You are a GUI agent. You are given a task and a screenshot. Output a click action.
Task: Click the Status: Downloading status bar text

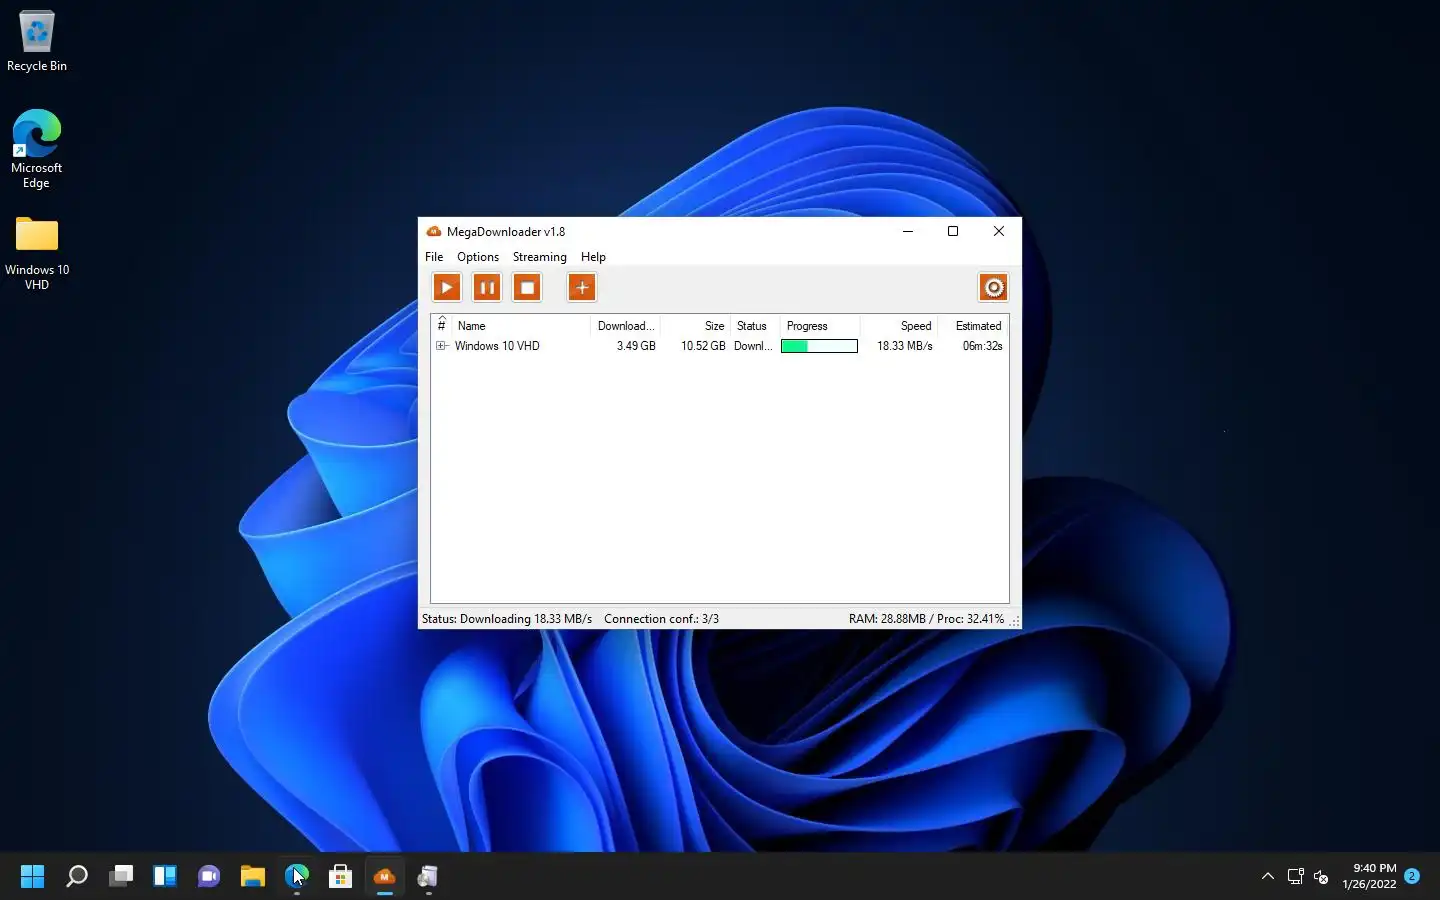(507, 619)
